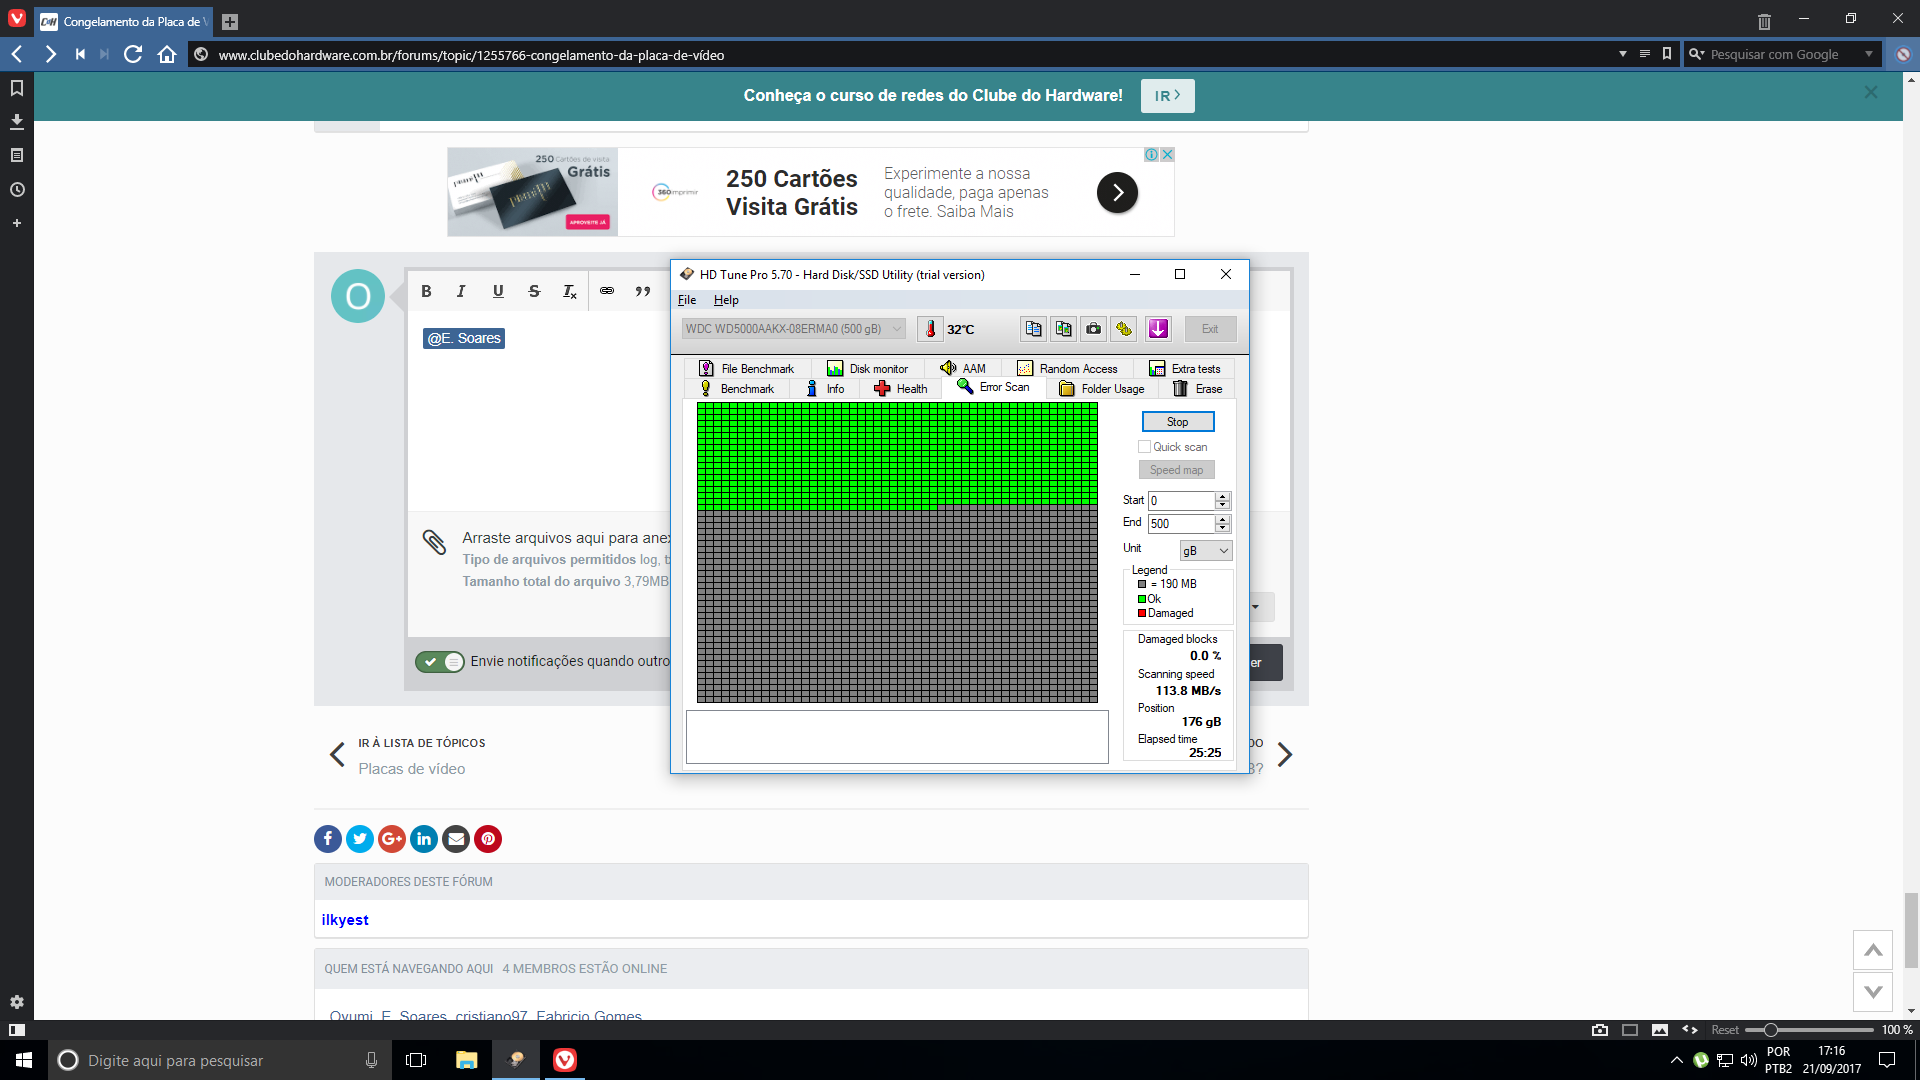Viewport: 1920px width, 1080px height.
Task: Open the Disk monitor tab
Action: [x=868, y=369]
